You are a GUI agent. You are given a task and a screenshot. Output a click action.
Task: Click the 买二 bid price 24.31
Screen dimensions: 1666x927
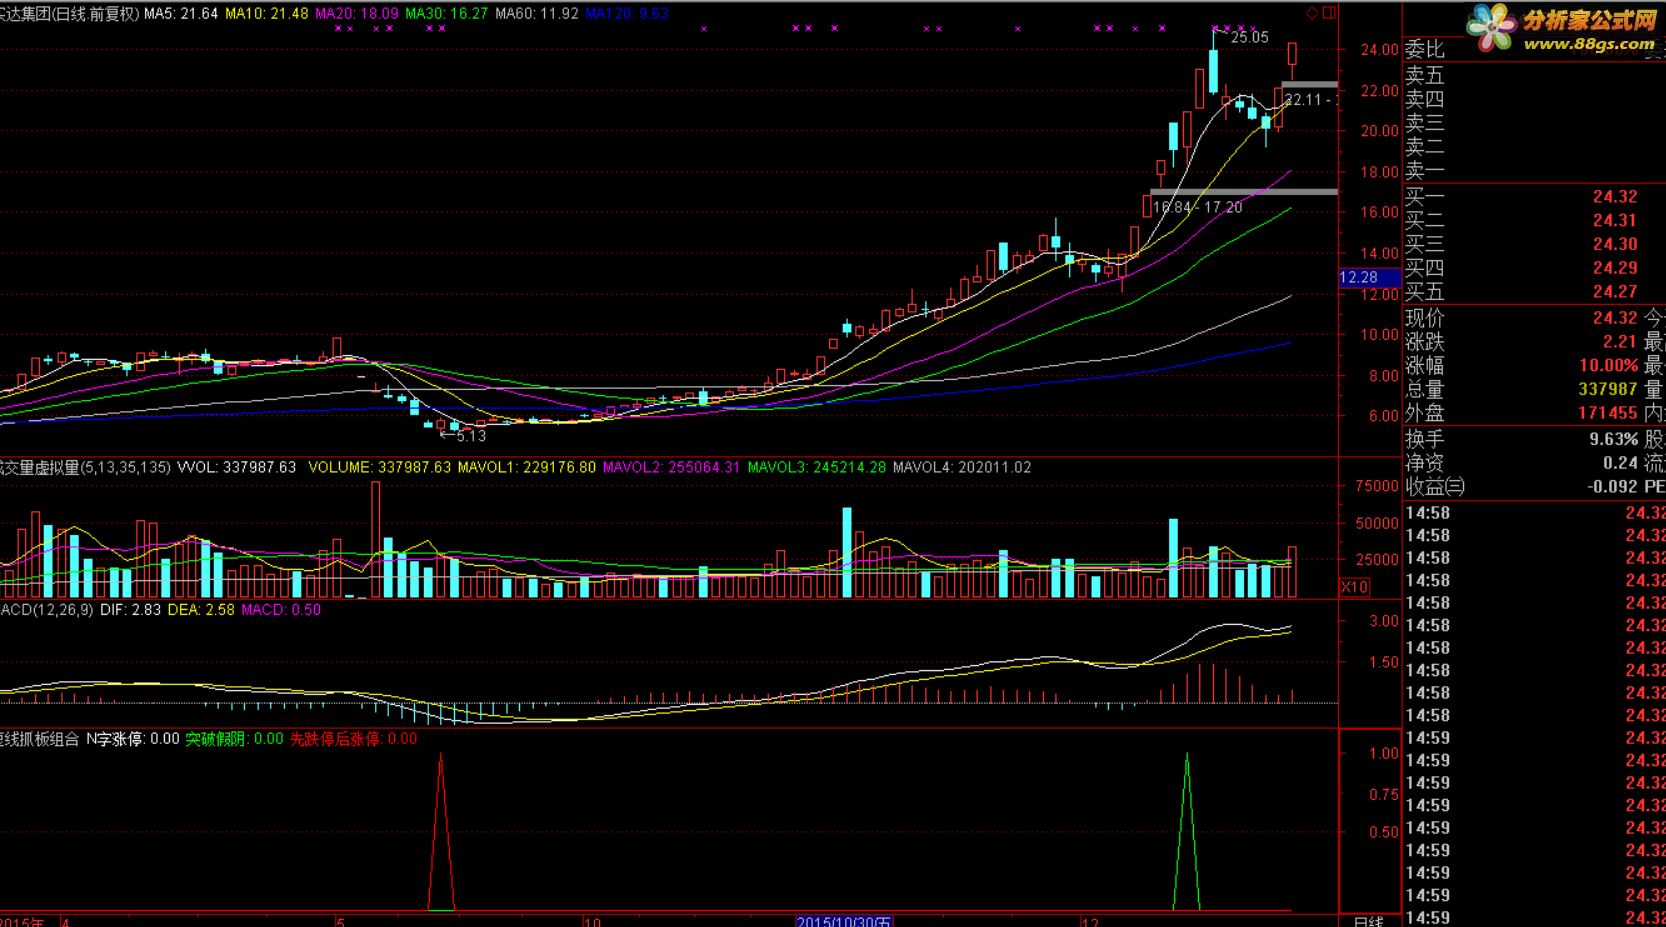coord(1615,220)
